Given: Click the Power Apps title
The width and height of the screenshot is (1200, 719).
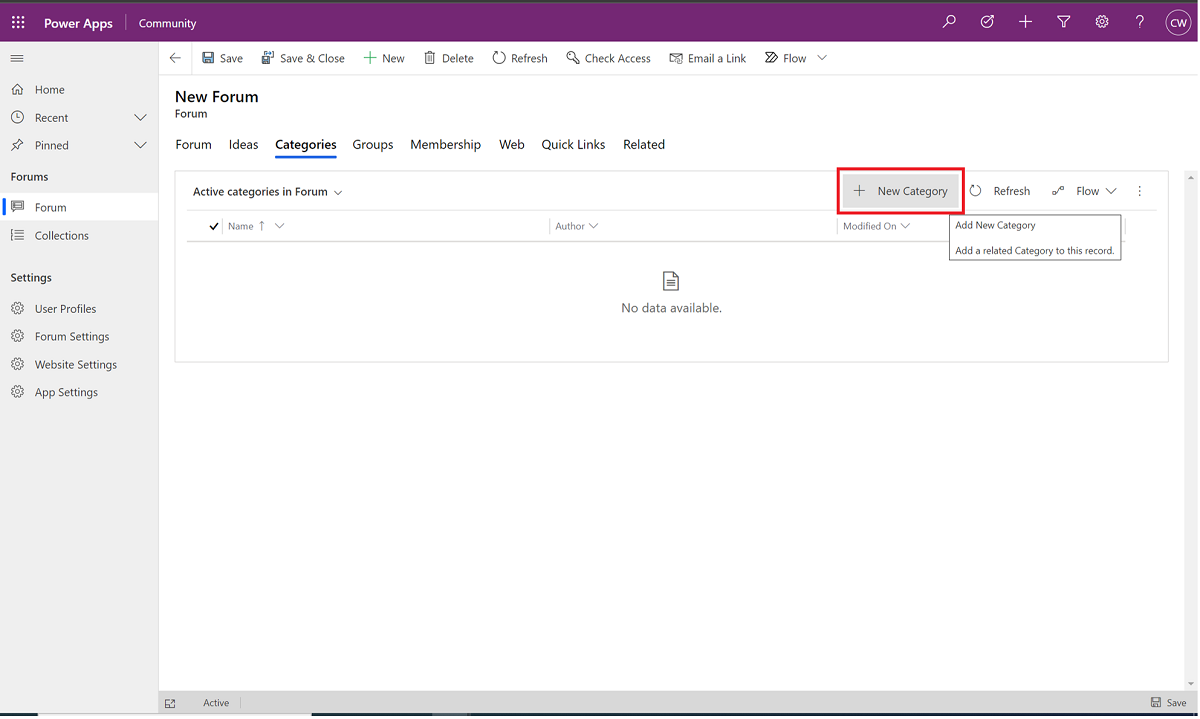Looking at the screenshot, I should coord(78,23).
